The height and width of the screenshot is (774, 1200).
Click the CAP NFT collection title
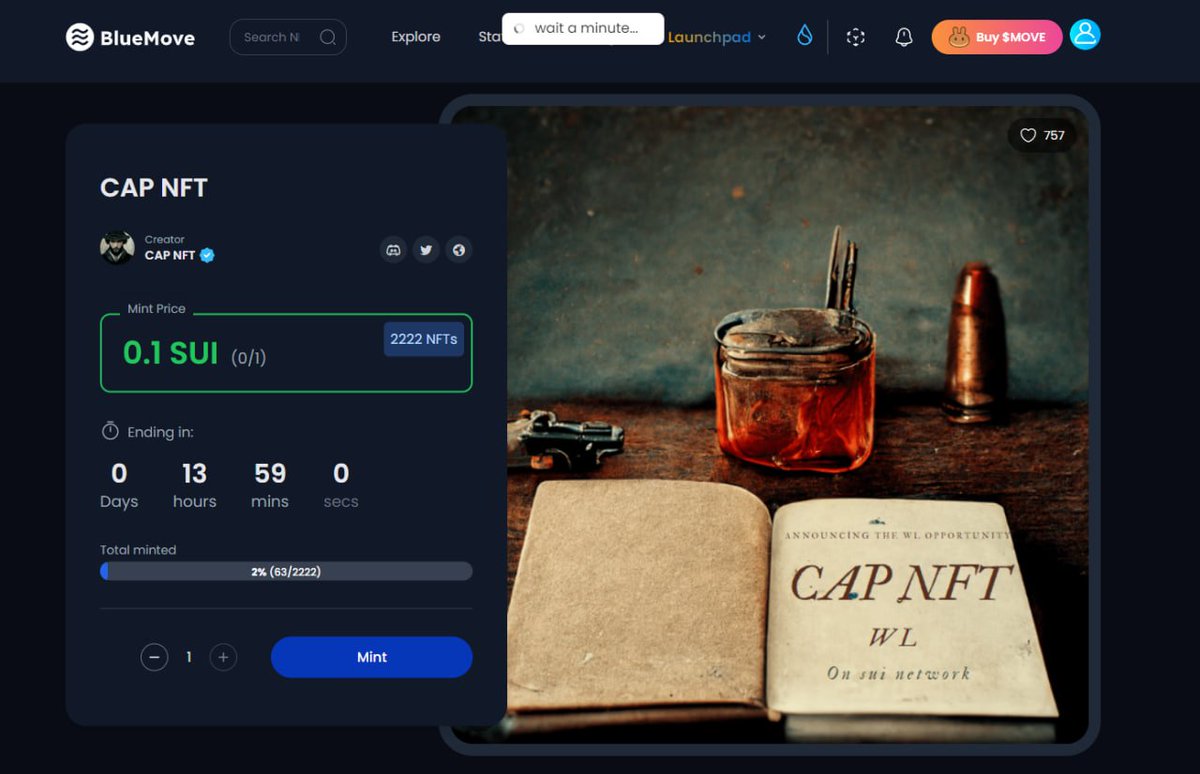coord(154,187)
